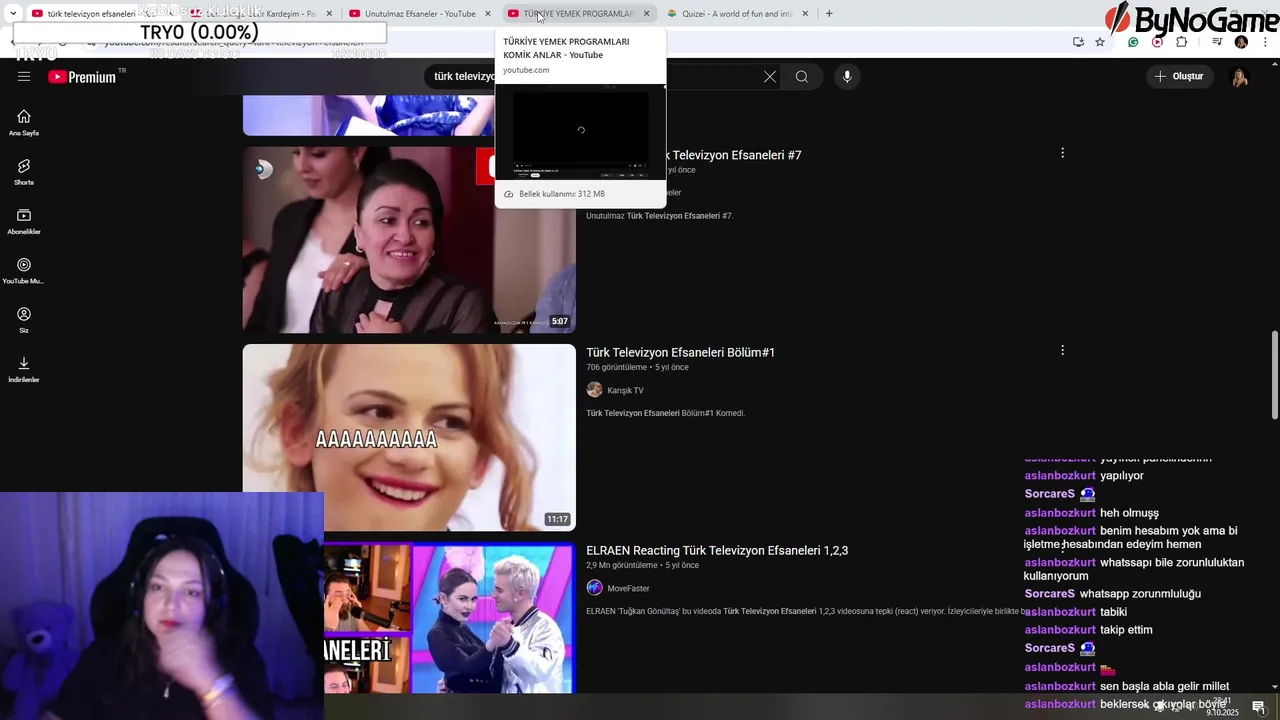Open the notifications icon in the taskbar

(x=1258, y=707)
